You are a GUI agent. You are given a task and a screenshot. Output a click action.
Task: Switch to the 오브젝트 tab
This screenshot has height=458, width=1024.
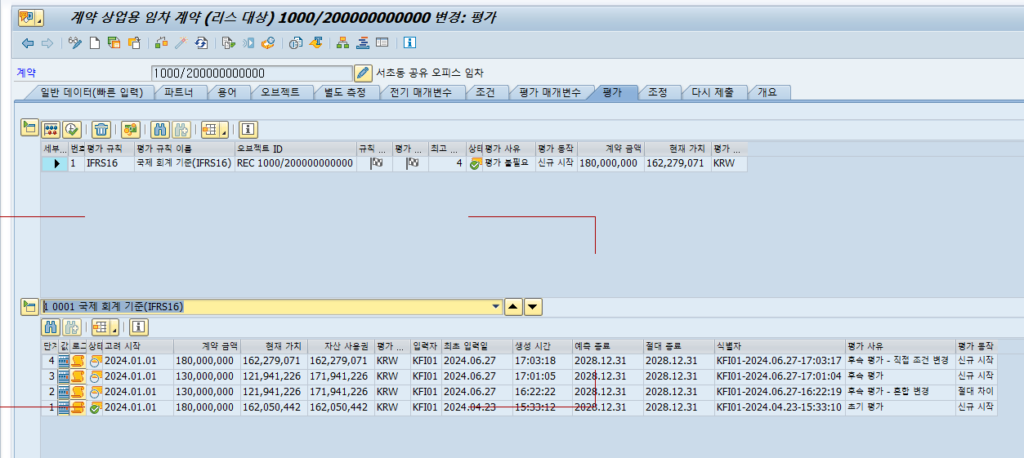click(281, 93)
